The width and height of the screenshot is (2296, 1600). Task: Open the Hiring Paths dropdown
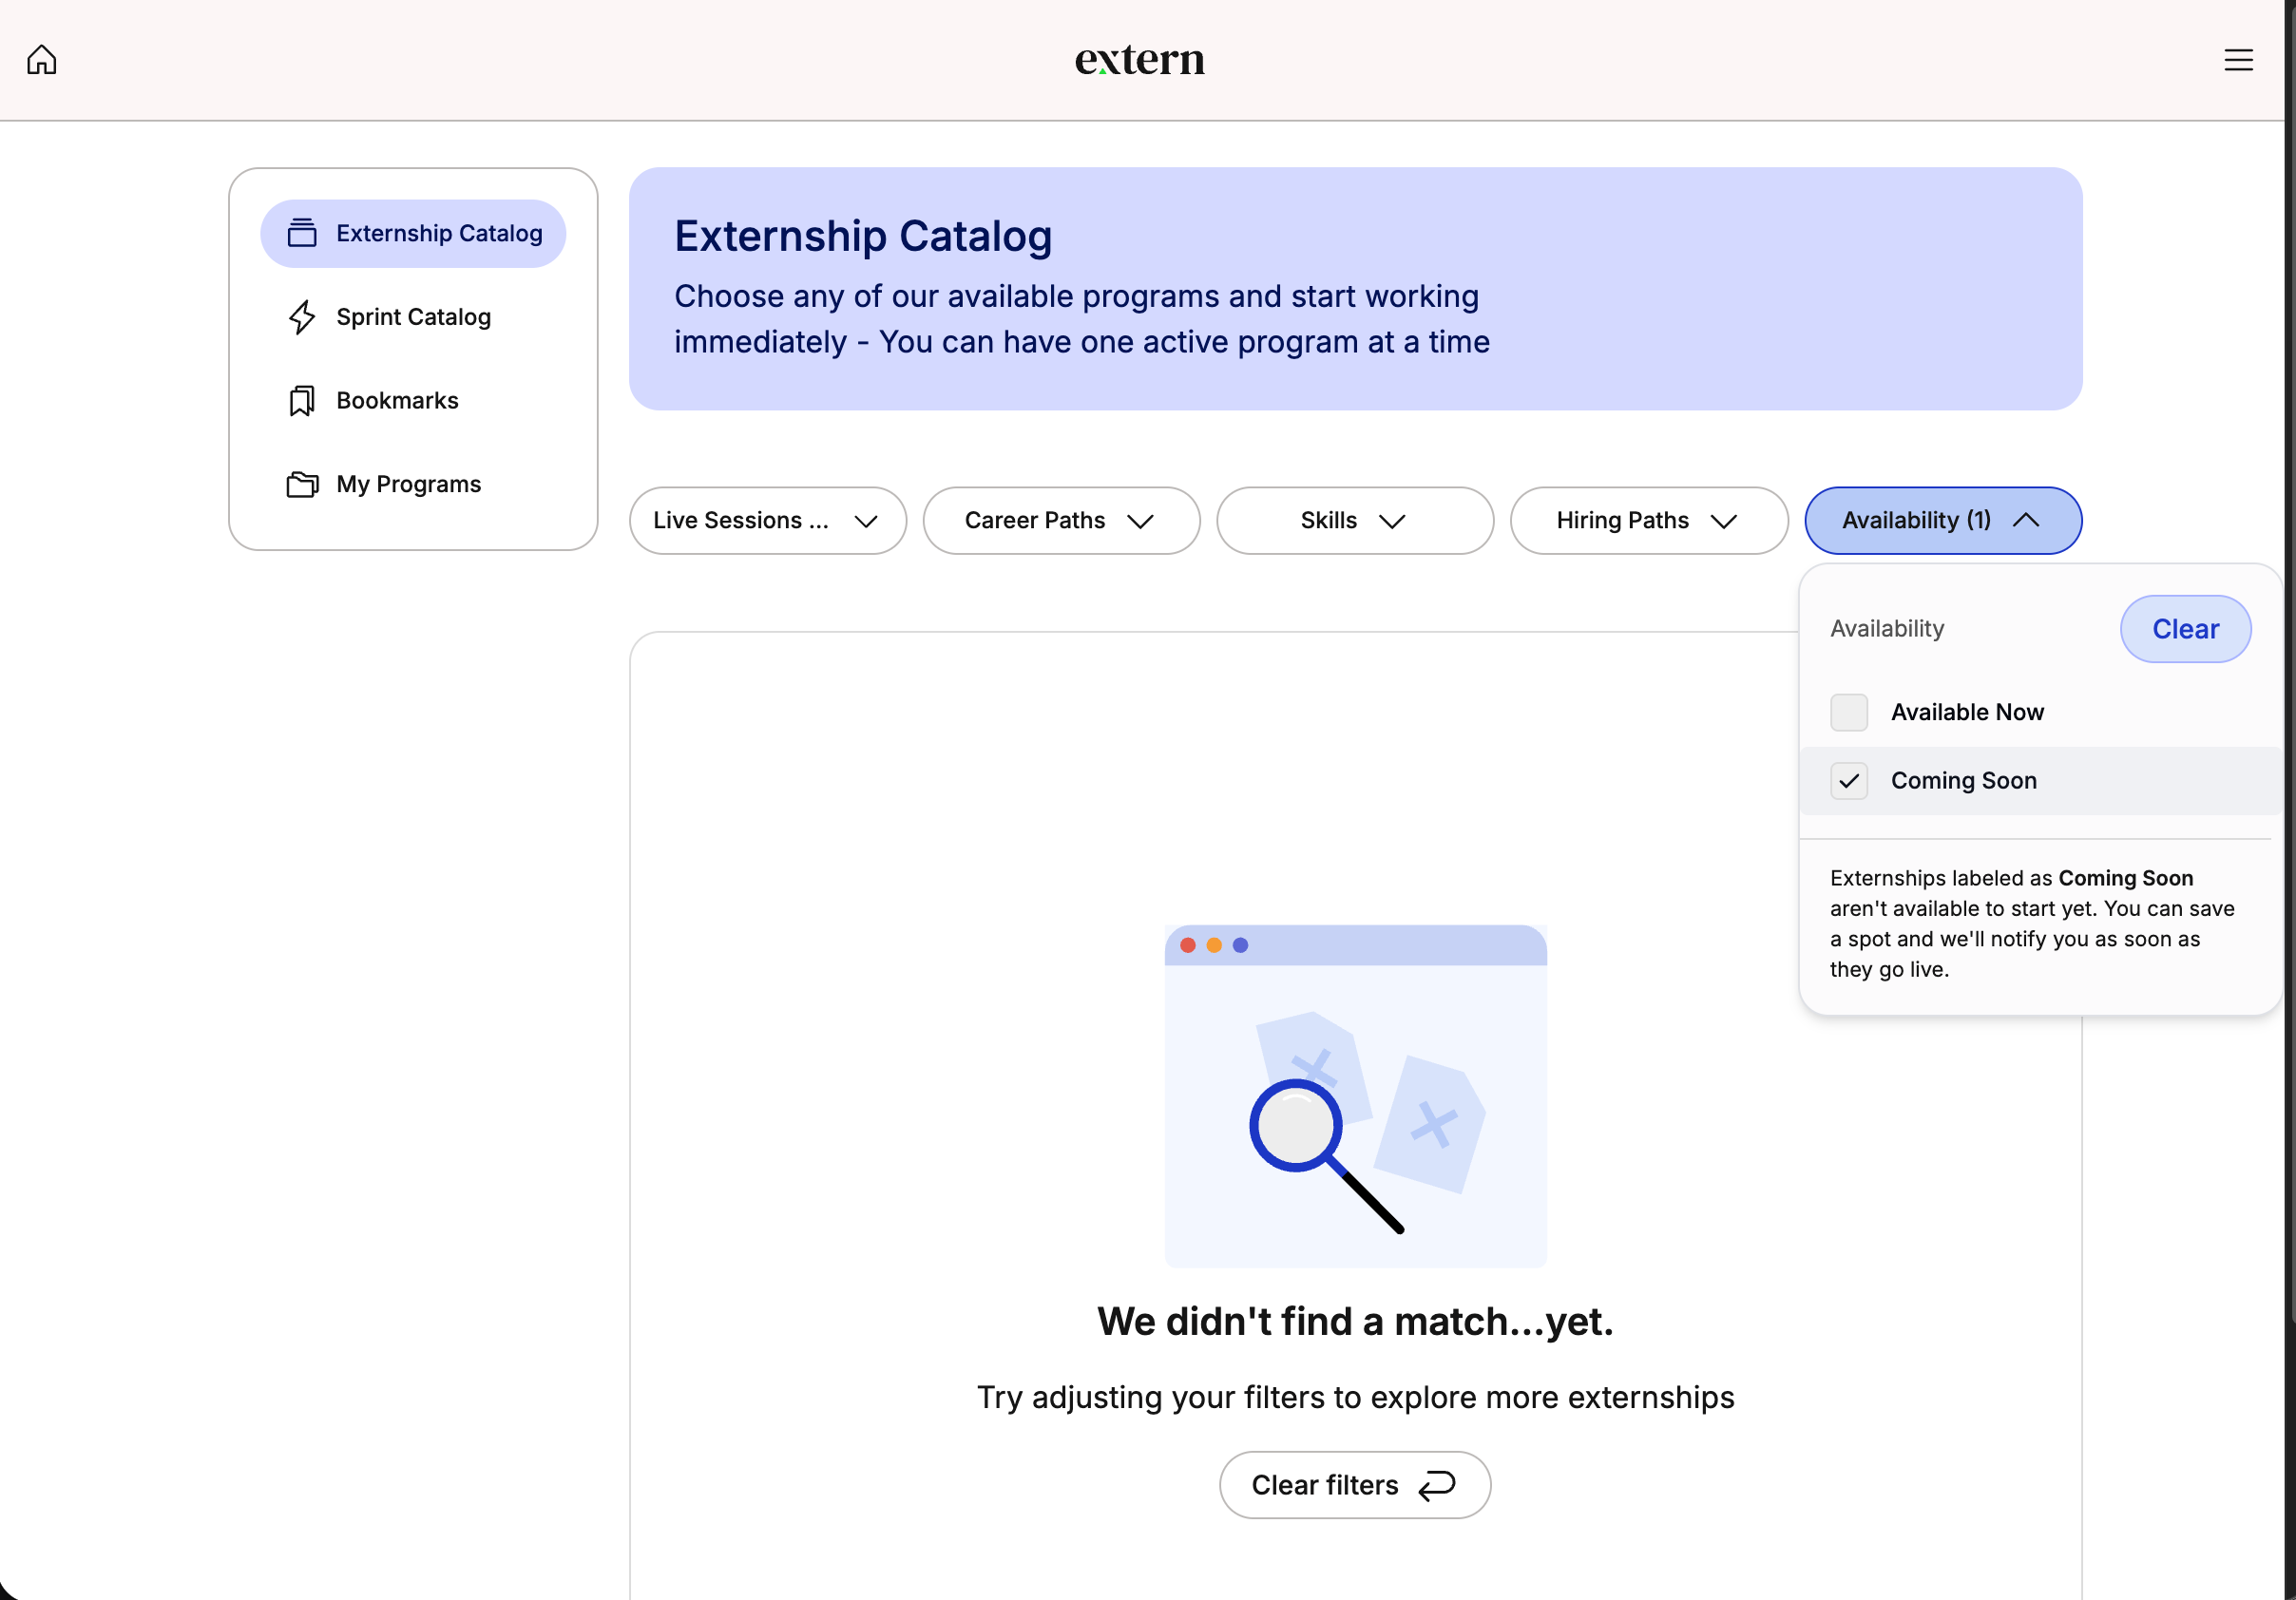[1648, 520]
